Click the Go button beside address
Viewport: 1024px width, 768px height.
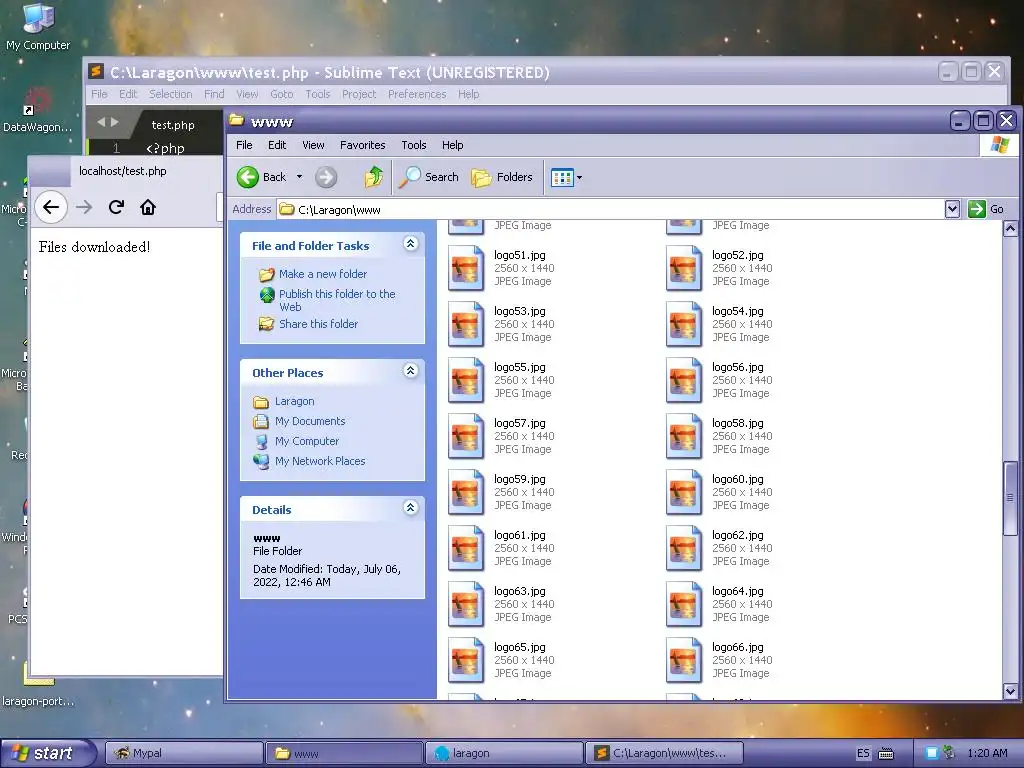pos(985,209)
